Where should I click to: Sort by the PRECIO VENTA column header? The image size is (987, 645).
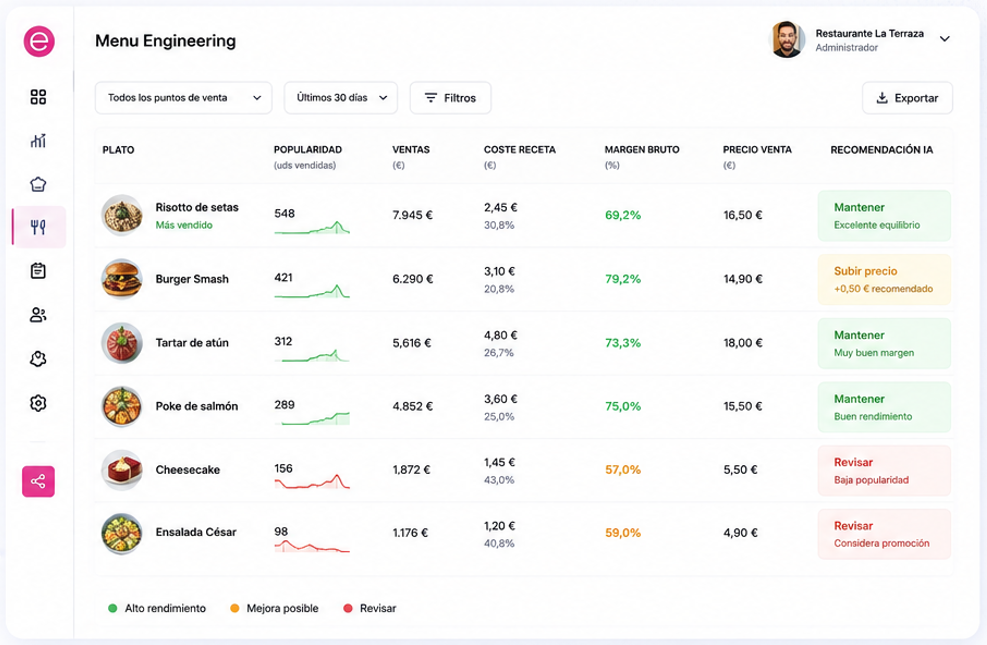(757, 150)
